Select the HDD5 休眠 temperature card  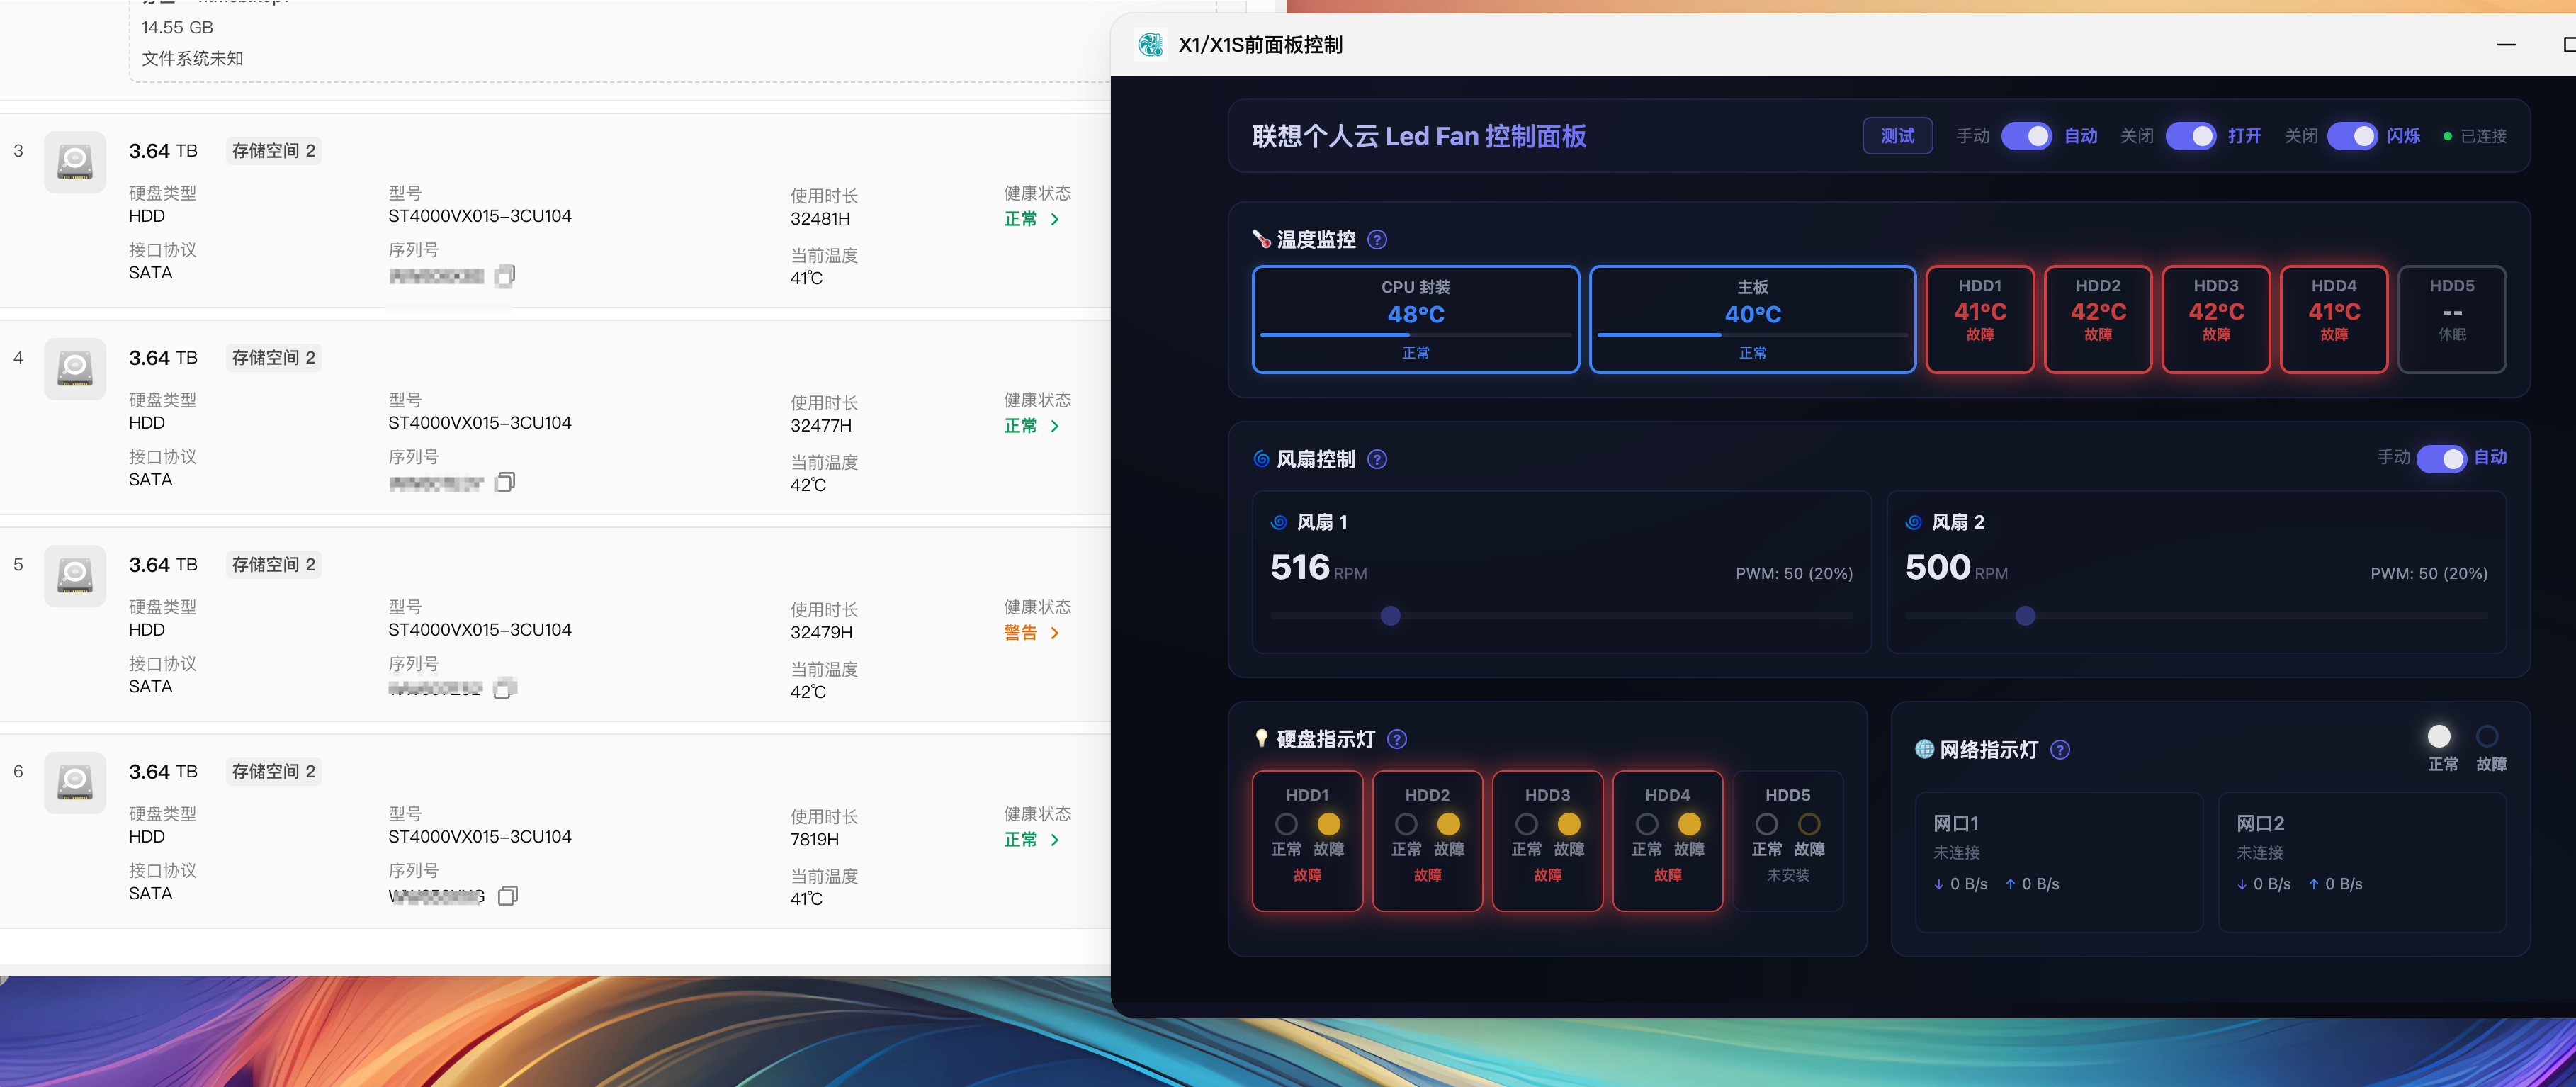tap(2452, 320)
